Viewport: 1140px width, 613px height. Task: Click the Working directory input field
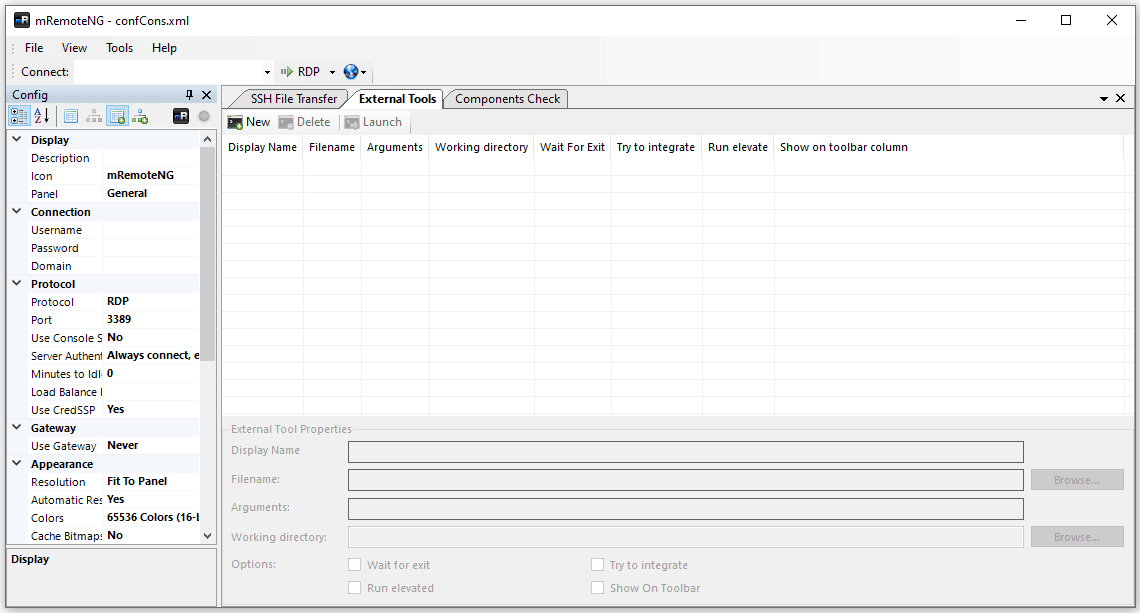(x=686, y=537)
